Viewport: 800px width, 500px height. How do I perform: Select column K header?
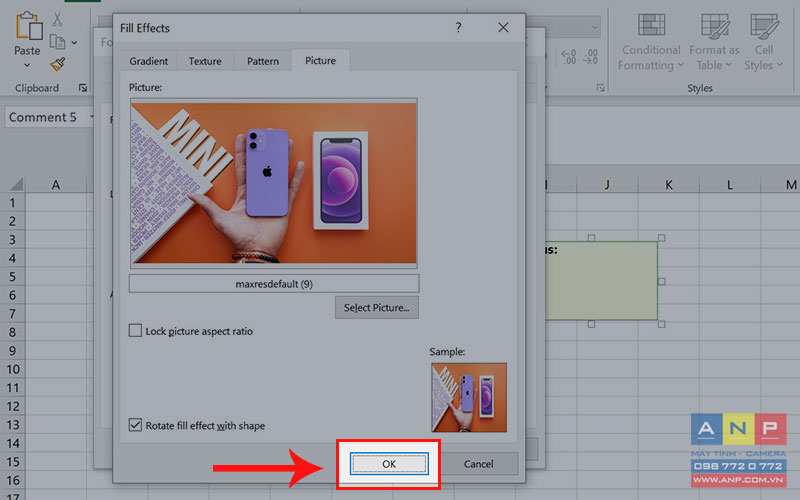[x=668, y=185]
